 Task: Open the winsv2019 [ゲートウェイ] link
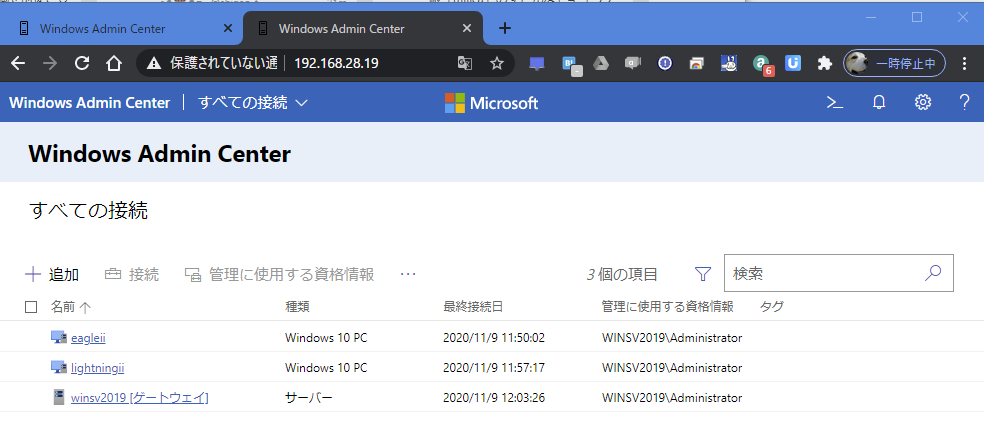coord(139,398)
